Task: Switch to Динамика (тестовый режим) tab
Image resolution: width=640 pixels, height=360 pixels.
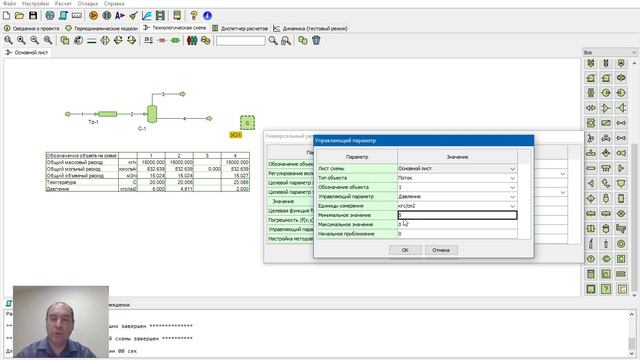Action: pyautogui.click(x=310, y=29)
